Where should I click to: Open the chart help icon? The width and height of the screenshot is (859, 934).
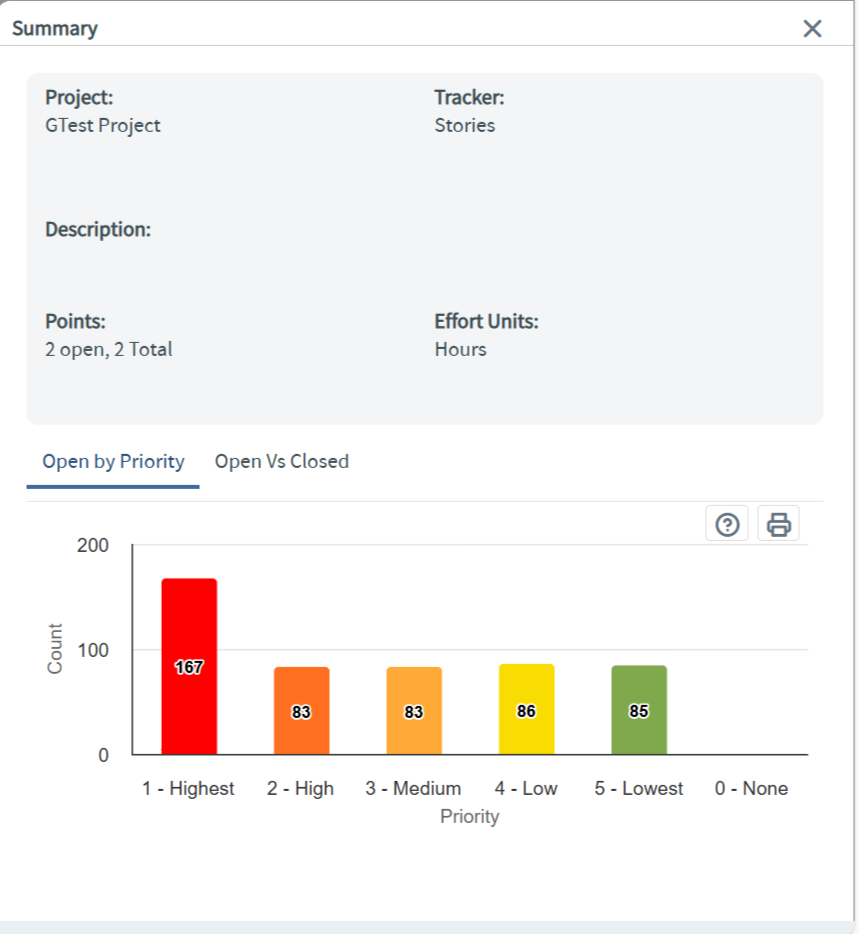click(x=727, y=524)
